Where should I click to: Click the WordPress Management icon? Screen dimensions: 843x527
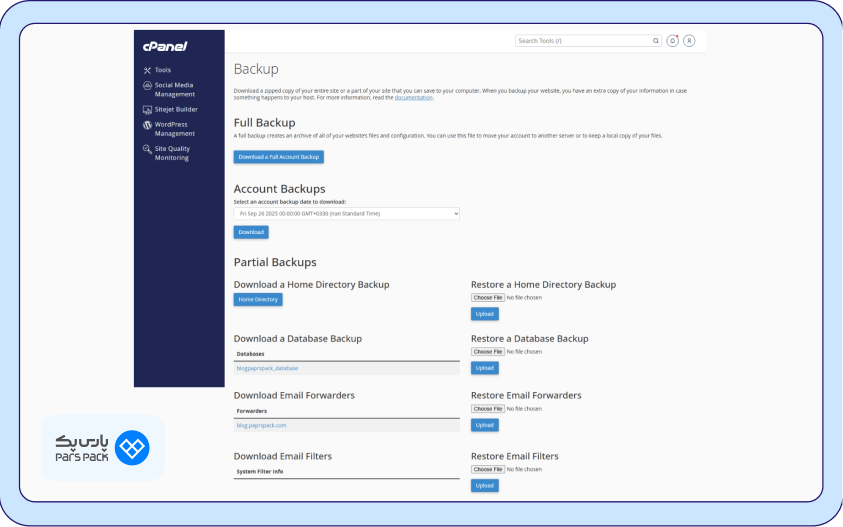(x=147, y=125)
